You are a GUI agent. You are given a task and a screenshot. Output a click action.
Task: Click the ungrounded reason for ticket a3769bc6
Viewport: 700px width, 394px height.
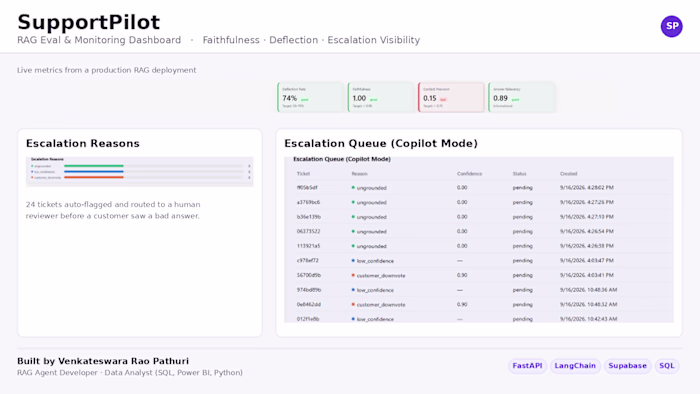pyautogui.click(x=369, y=203)
